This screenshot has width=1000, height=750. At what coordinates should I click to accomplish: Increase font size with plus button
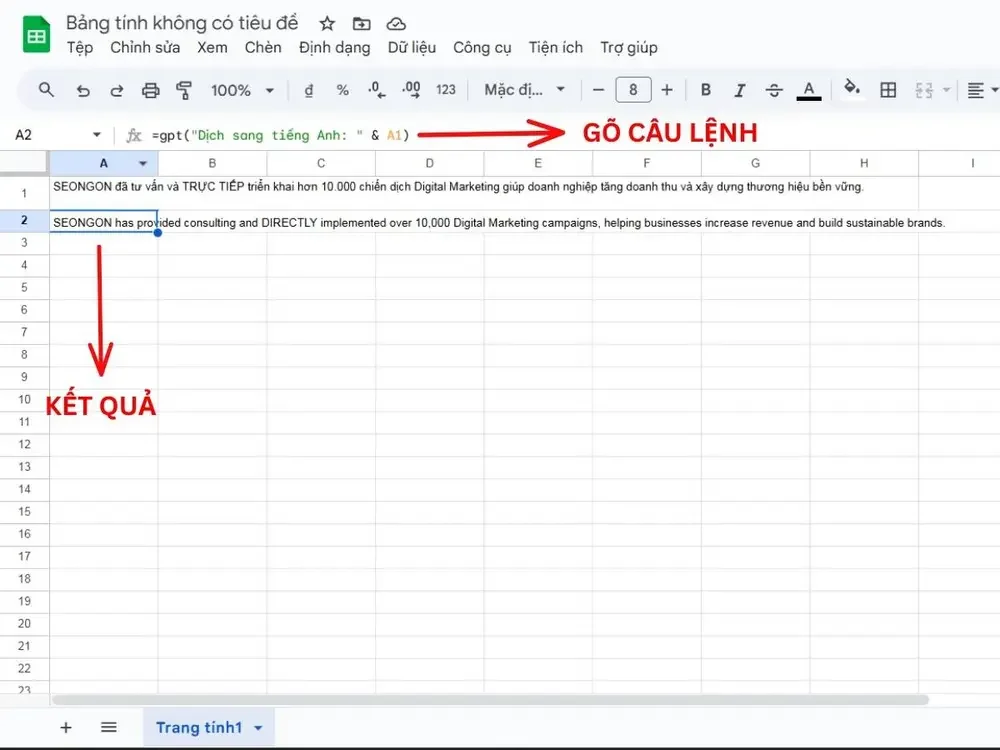(x=666, y=90)
